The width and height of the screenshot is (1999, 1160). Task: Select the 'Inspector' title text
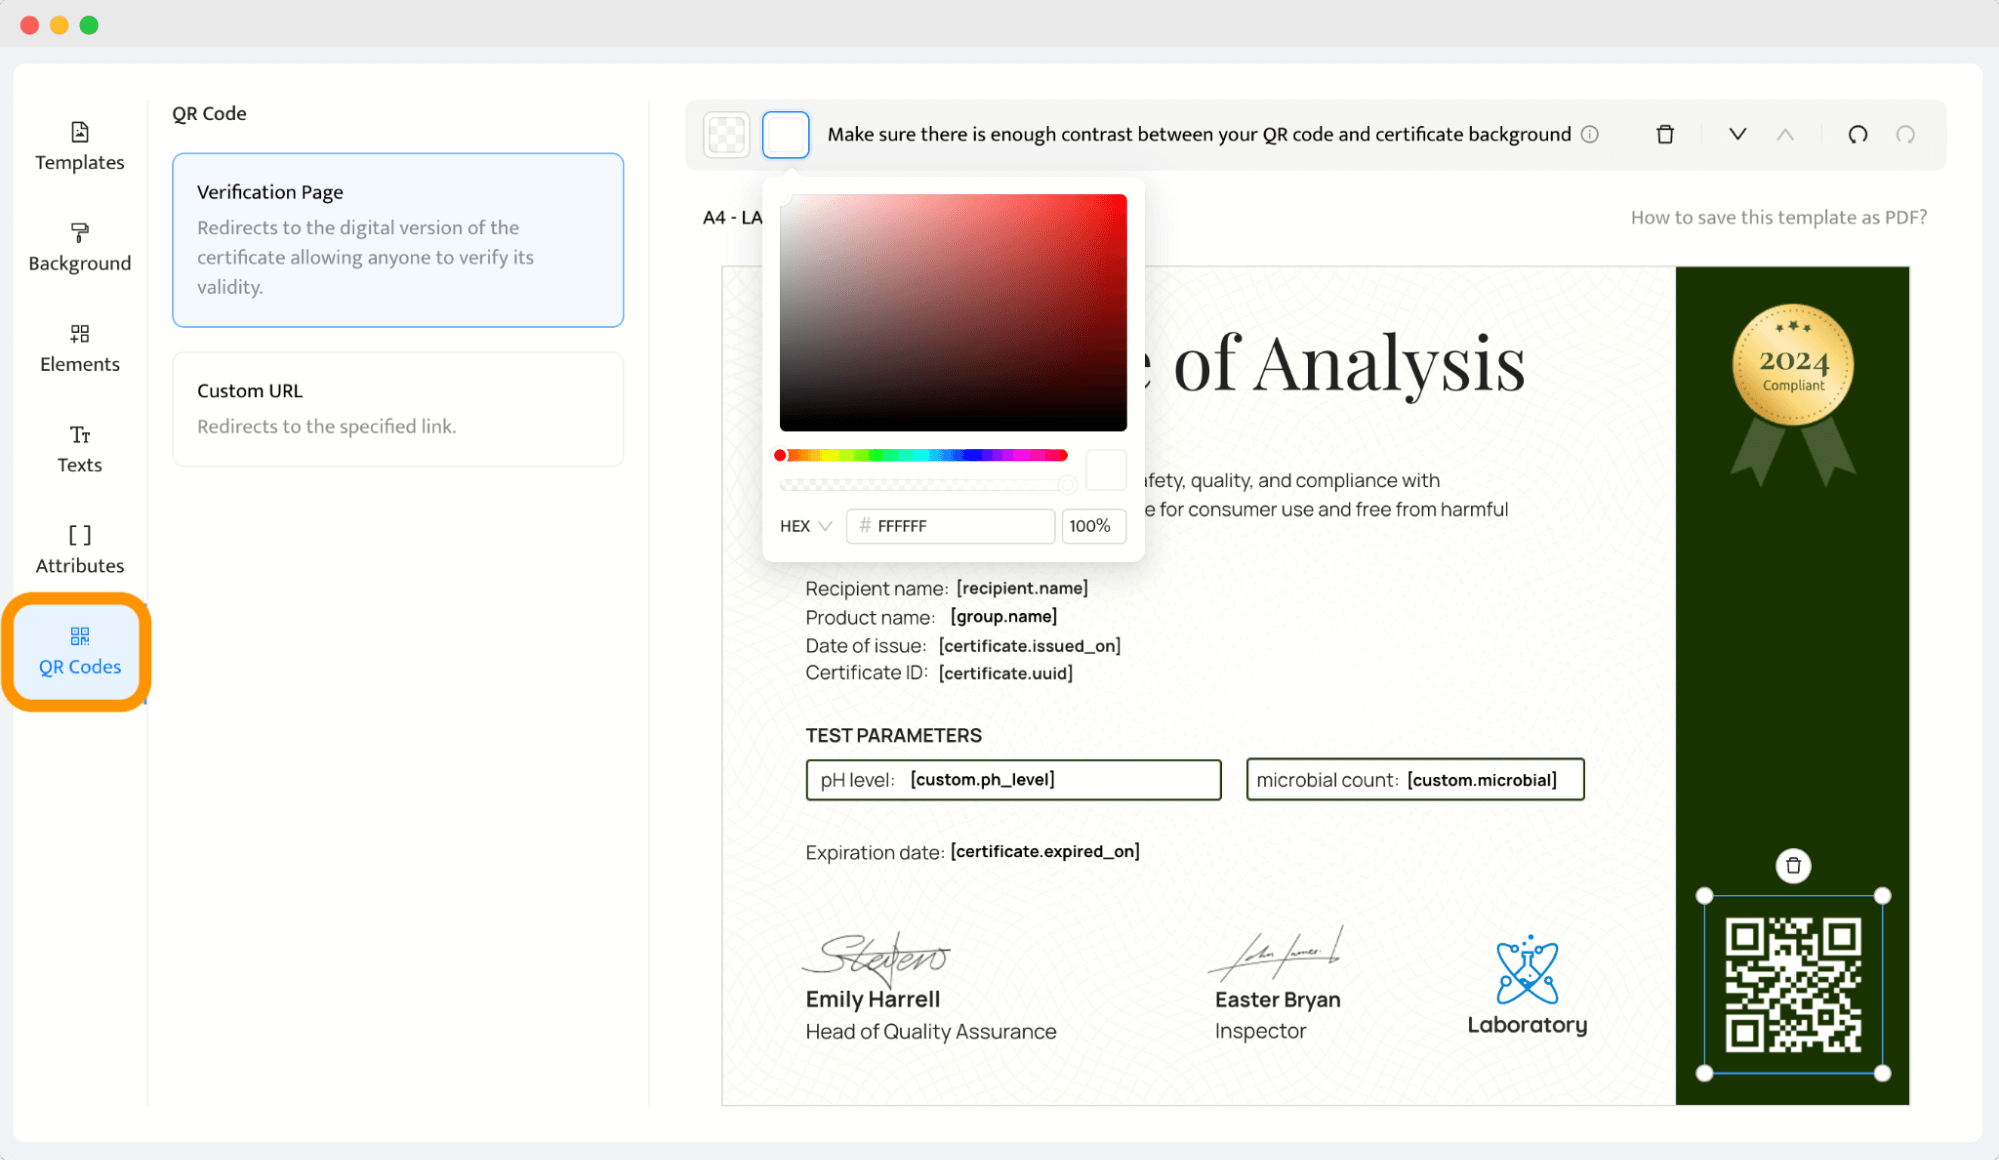click(x=1260, y=1031)
